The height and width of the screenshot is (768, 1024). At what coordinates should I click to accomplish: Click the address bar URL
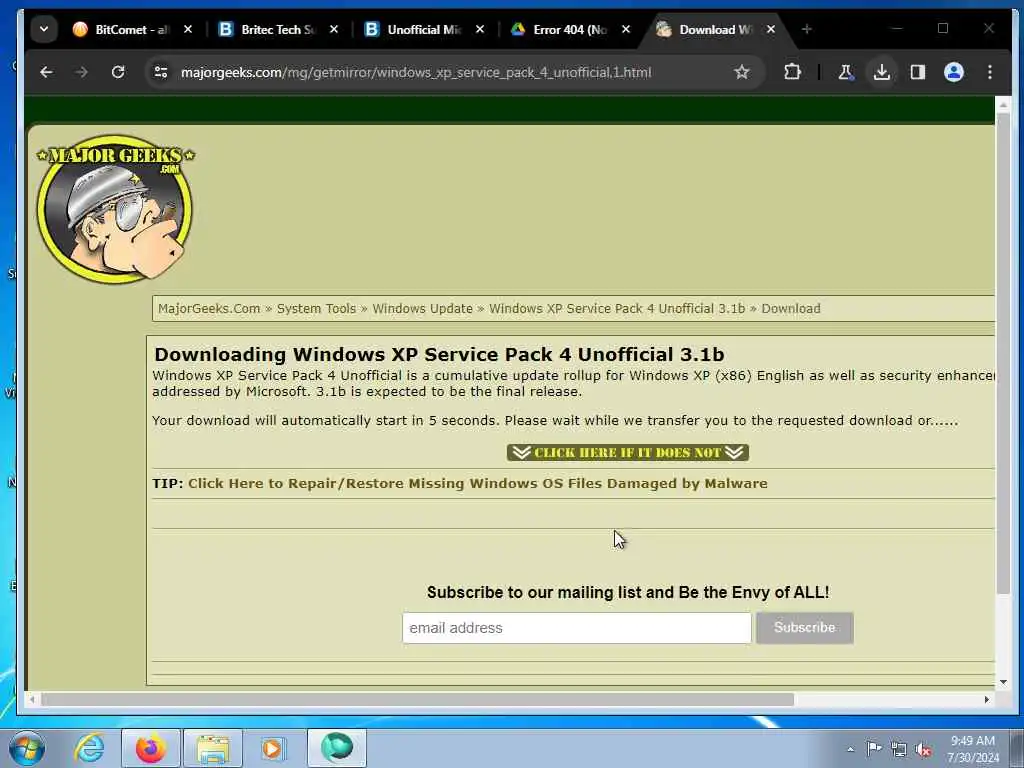tap(416, 72)
